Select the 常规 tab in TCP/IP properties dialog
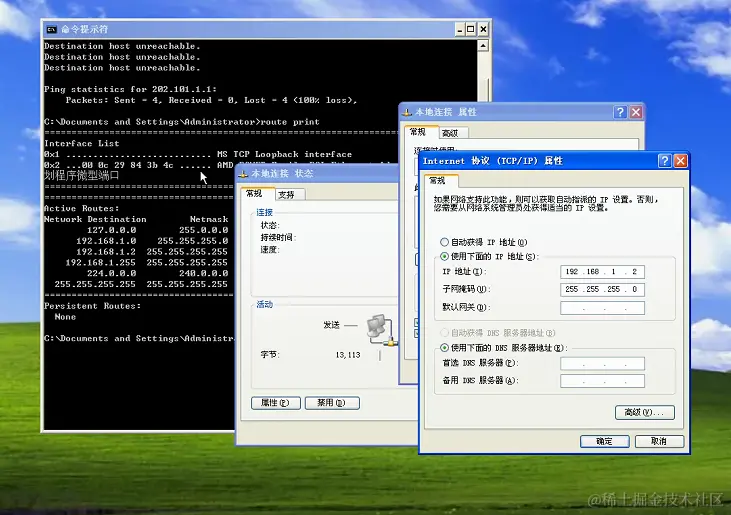 441,180
